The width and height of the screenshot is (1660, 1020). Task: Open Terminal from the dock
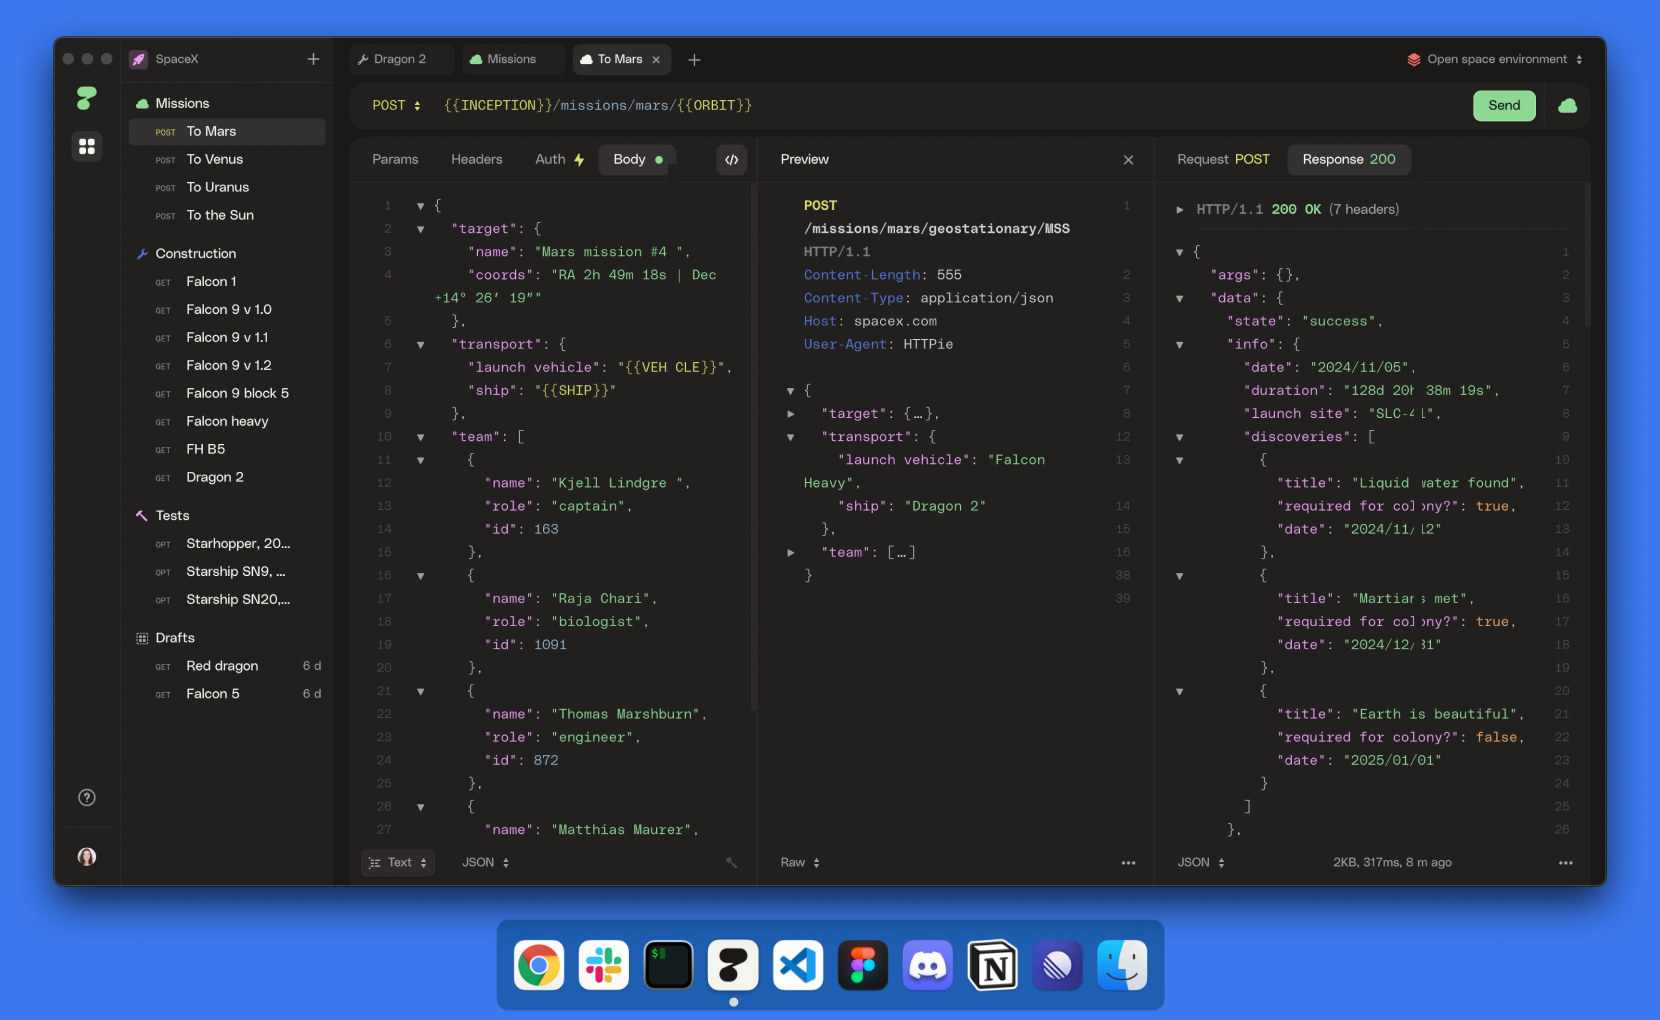click(668, 965)
